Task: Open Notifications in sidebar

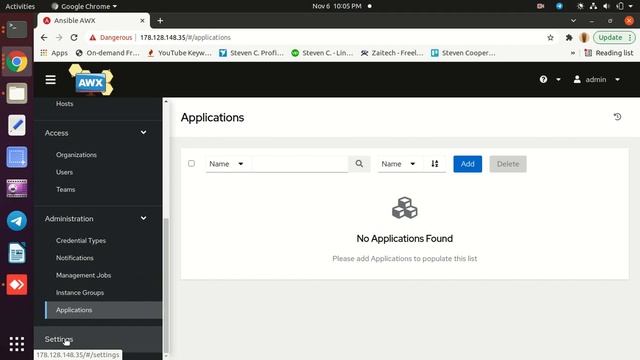Action: click(75, 258)
